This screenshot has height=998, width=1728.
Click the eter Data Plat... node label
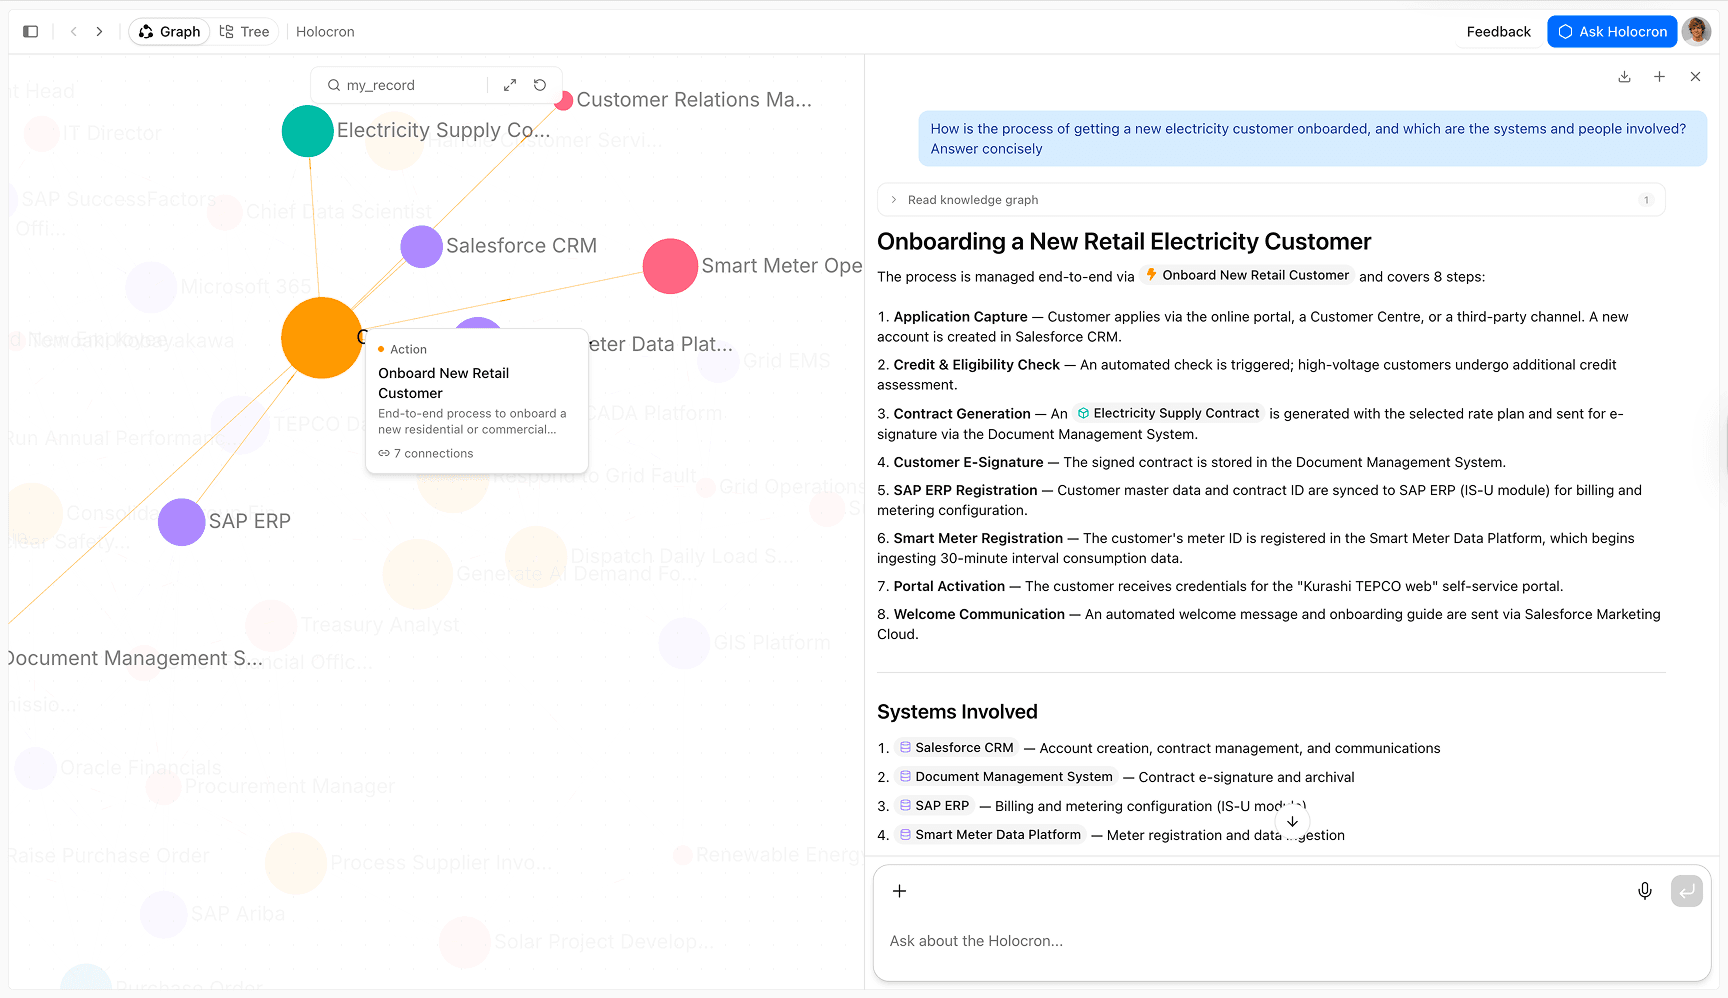pyautogui.click(x=661, y=344)
